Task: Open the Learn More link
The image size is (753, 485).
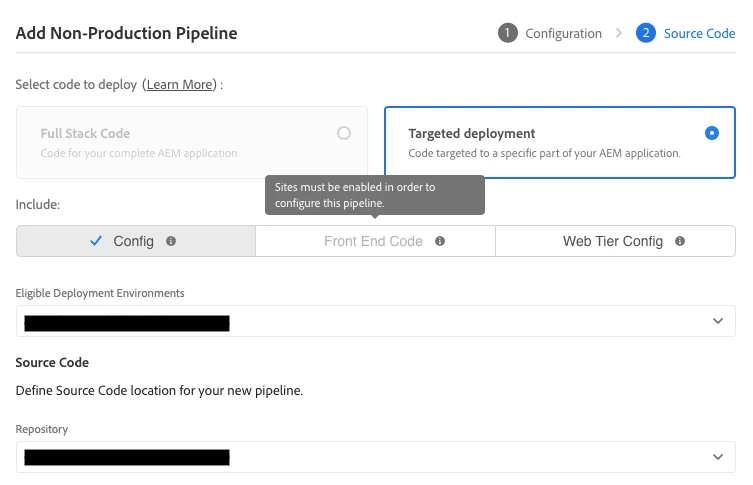Action: coord(180,85)
